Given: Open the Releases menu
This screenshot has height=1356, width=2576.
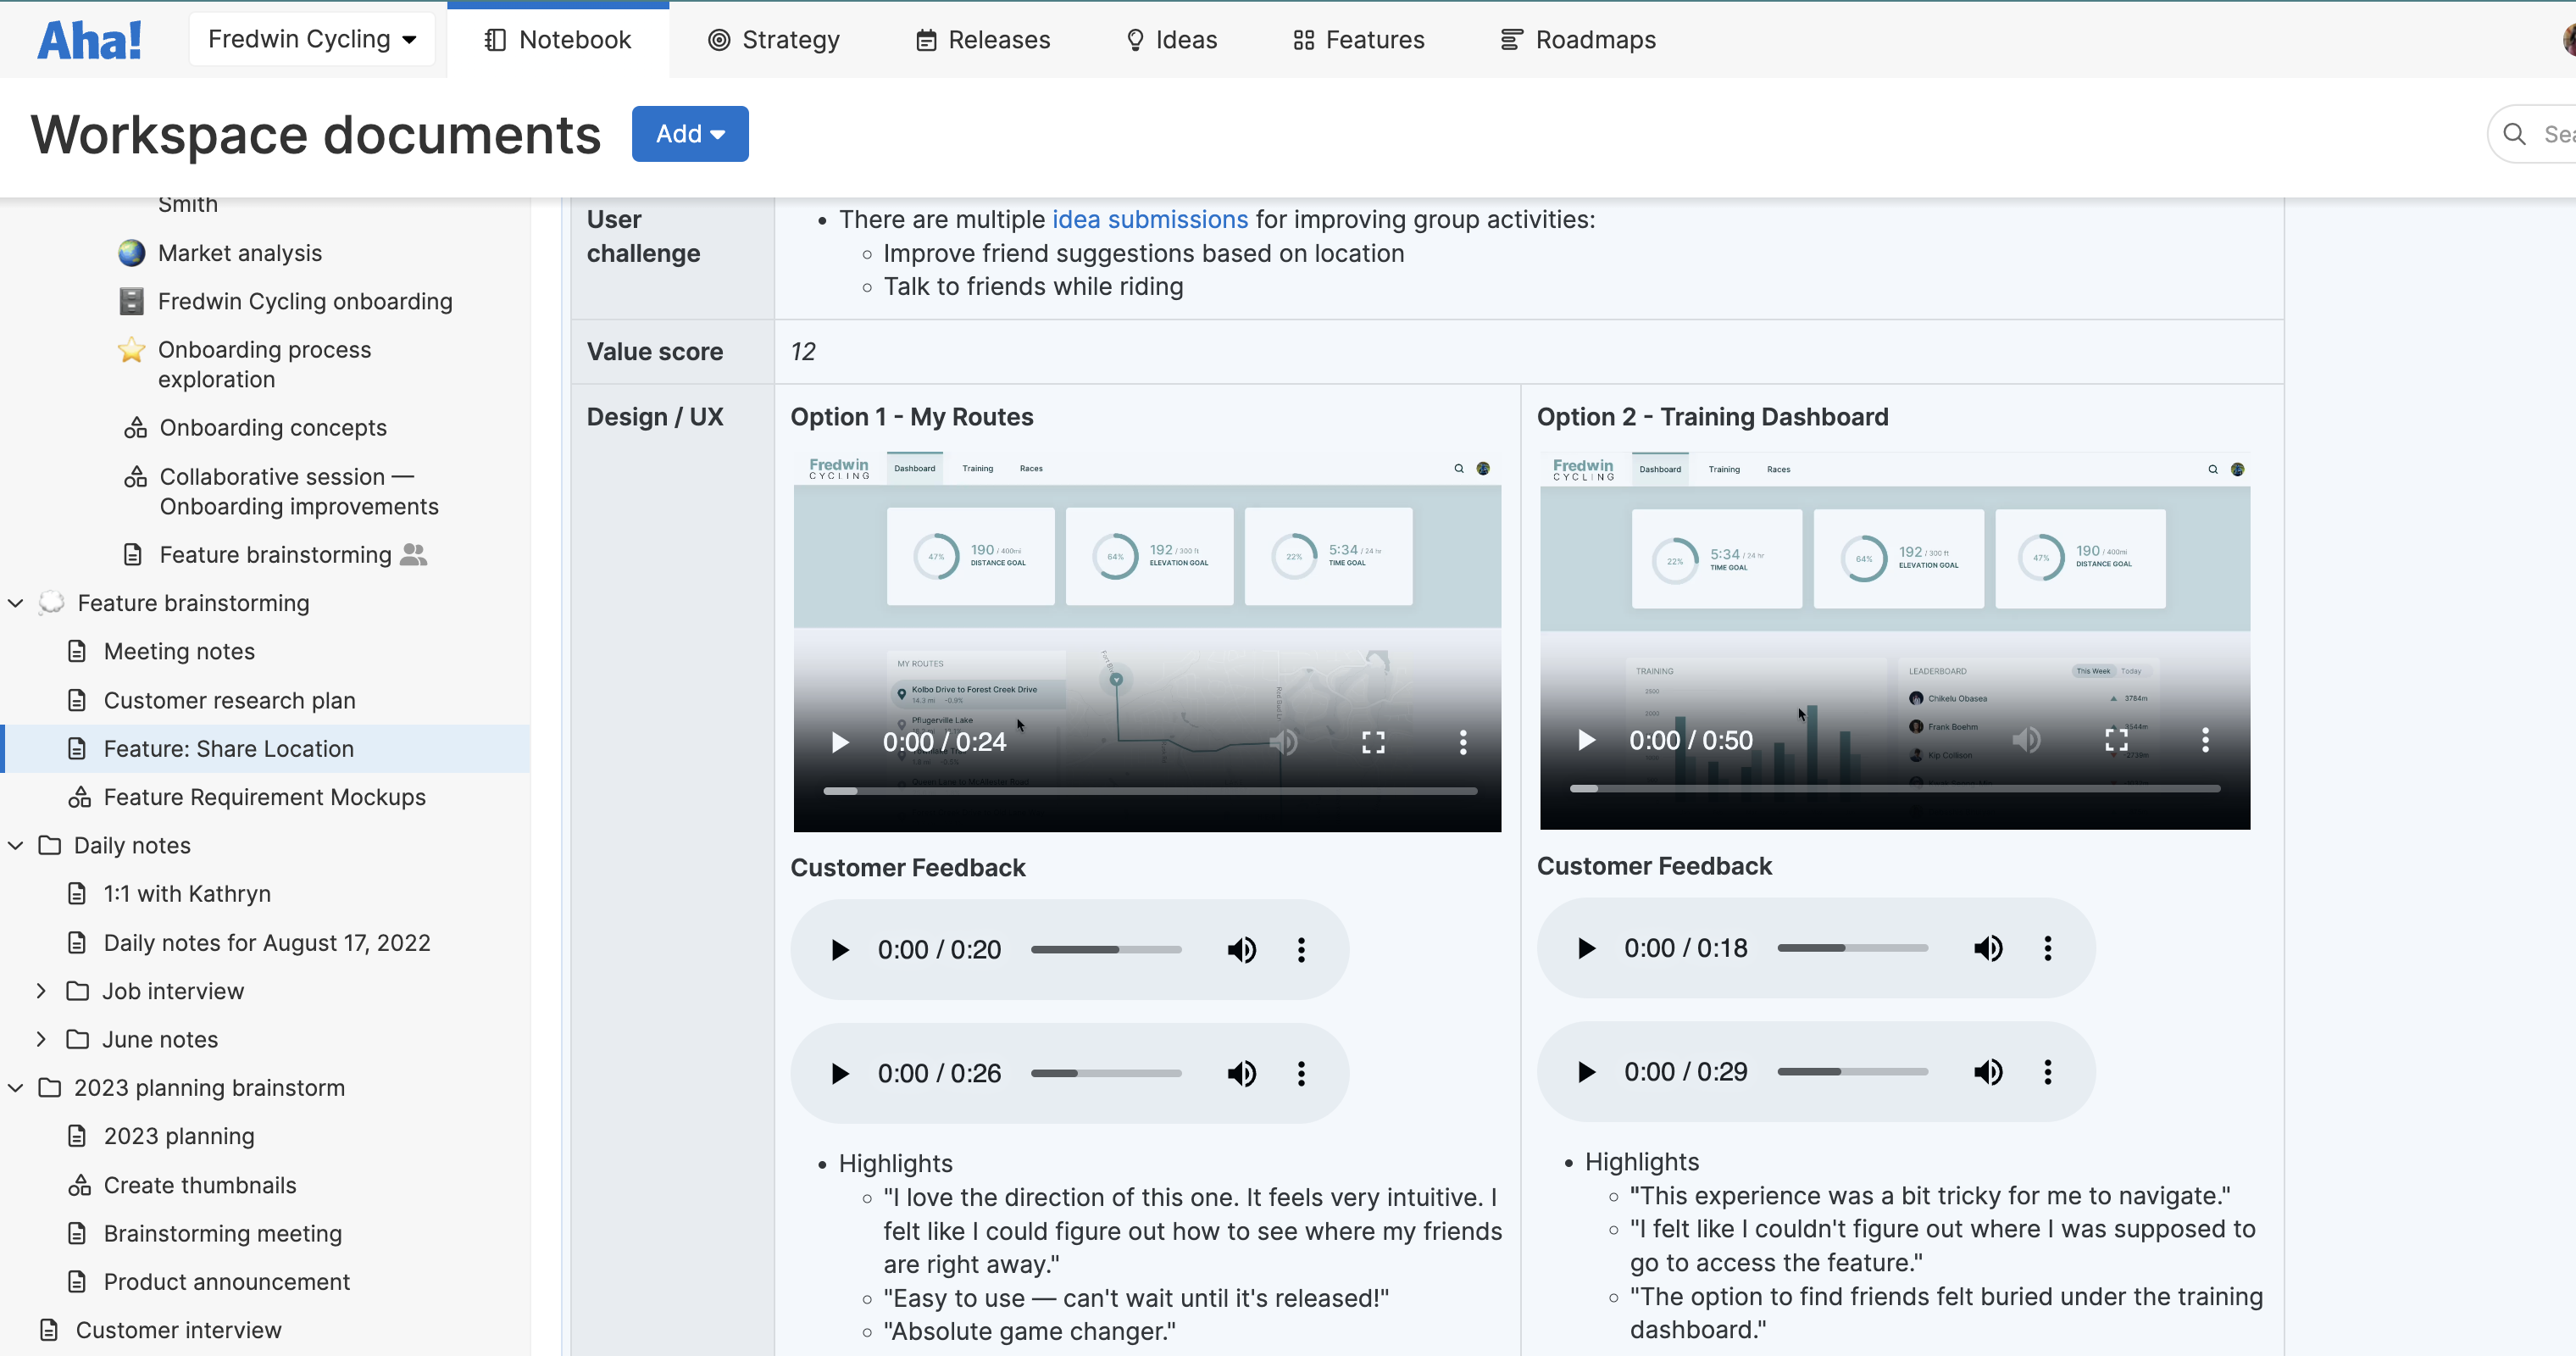Looking at the screenshot, I should 983,40.
